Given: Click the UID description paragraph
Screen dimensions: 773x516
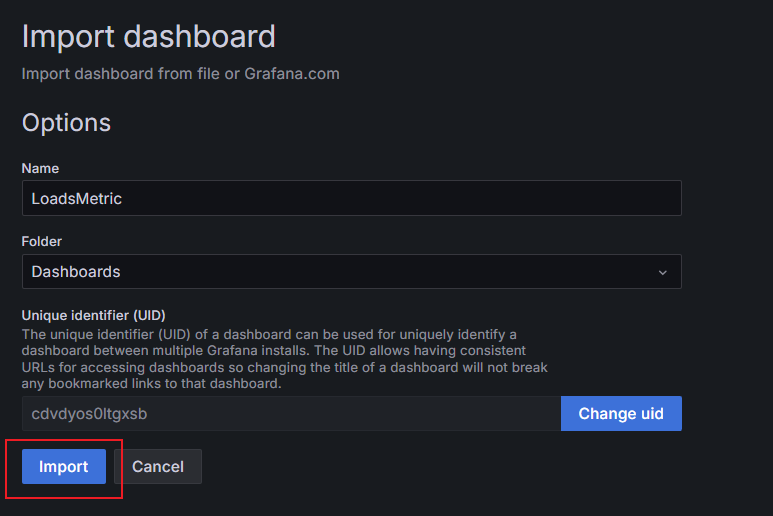Looking at the screenshot, I should click(284, 359).
